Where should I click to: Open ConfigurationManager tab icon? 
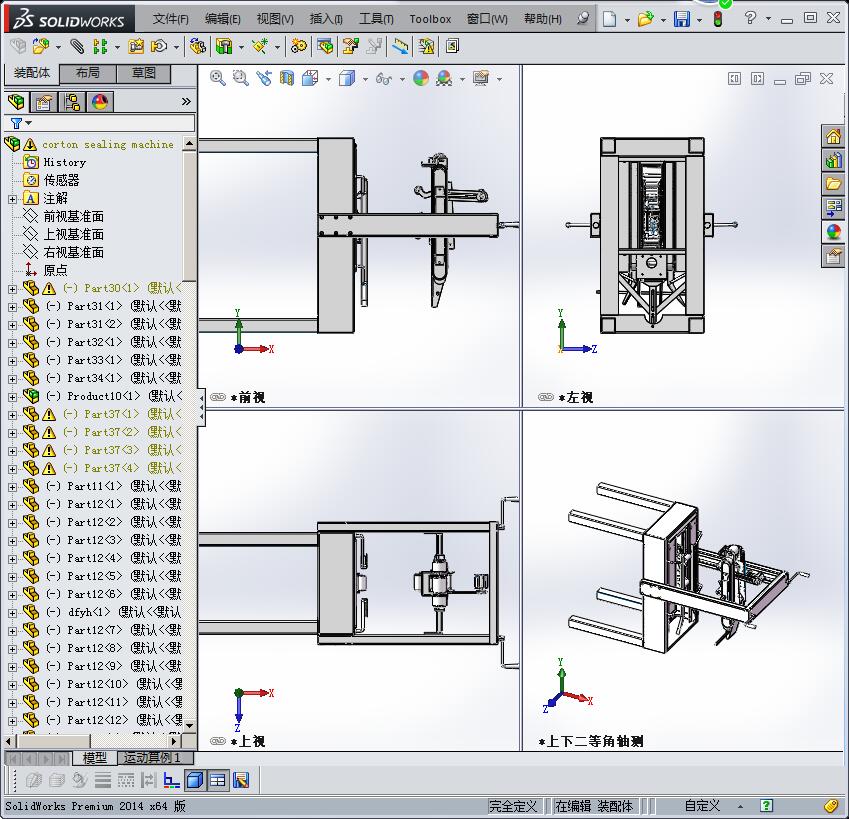point(71,102)
